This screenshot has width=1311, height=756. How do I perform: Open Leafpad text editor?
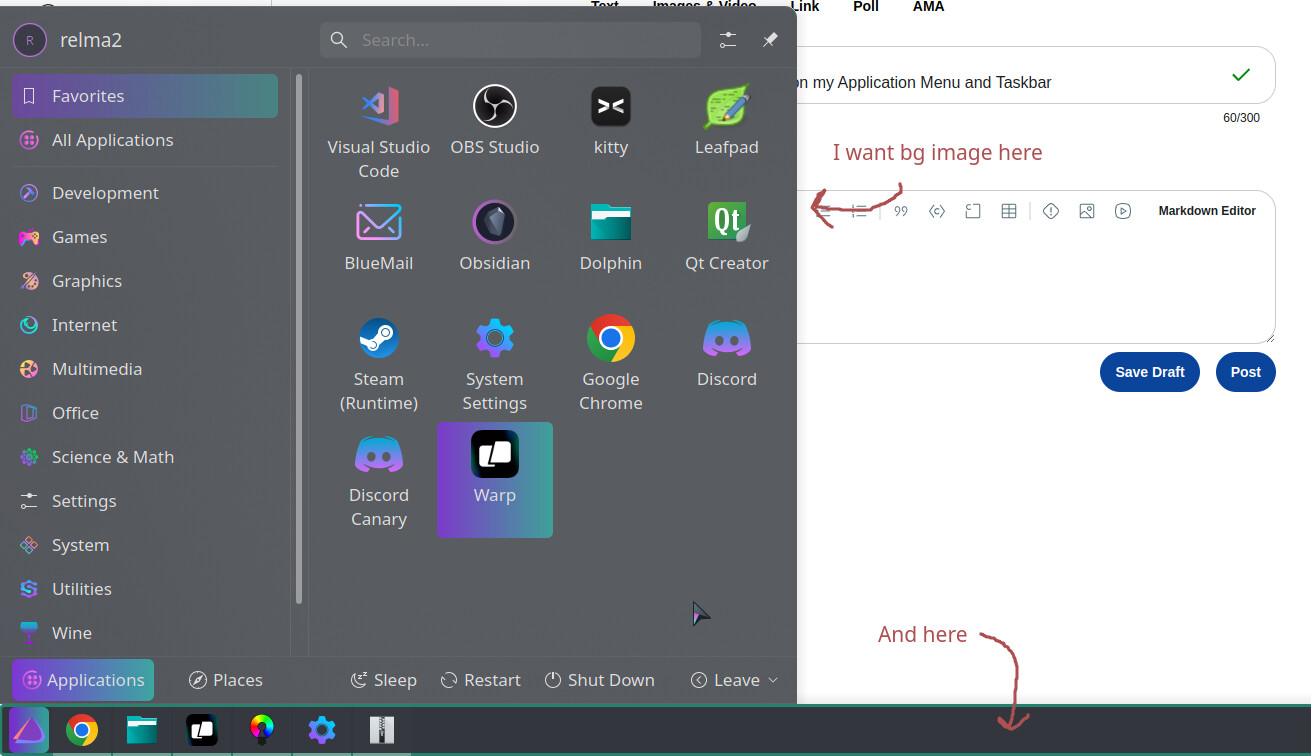click(727, 120)
